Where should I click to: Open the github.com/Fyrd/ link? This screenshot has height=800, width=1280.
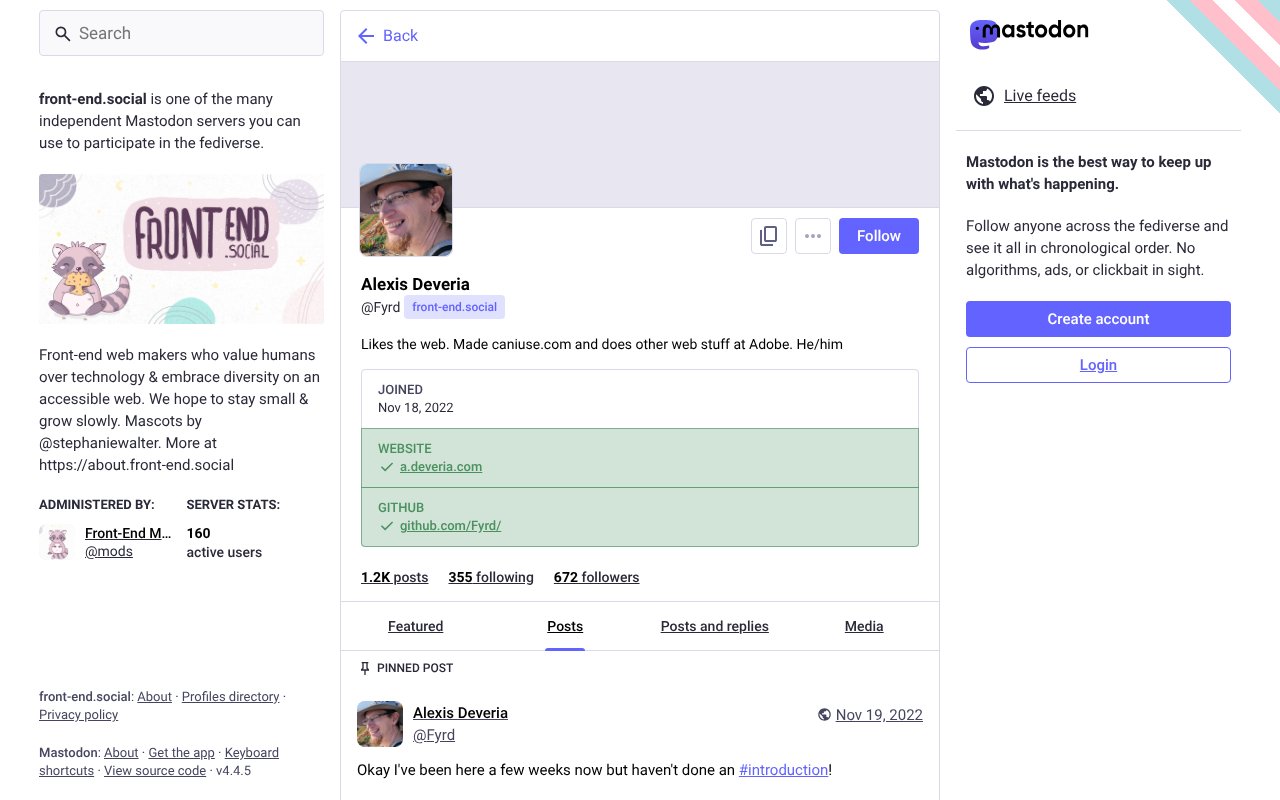click(450, 526)
